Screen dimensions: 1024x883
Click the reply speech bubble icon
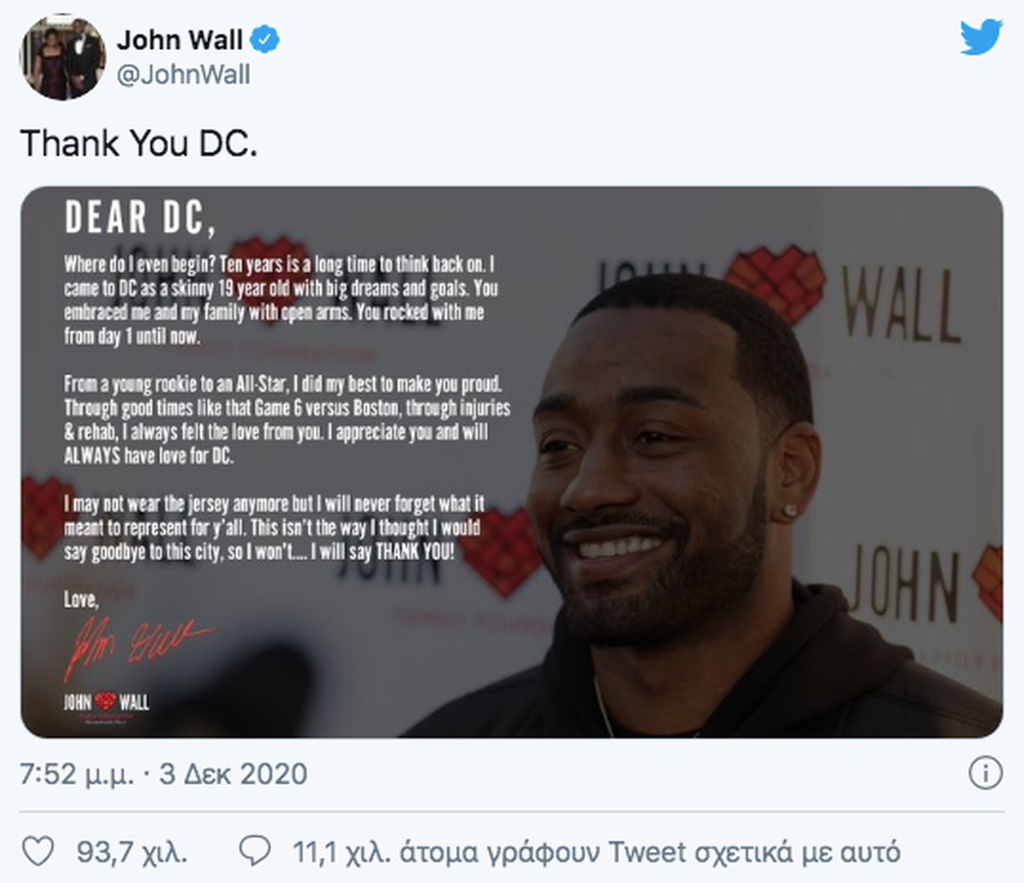pos(255,852)
